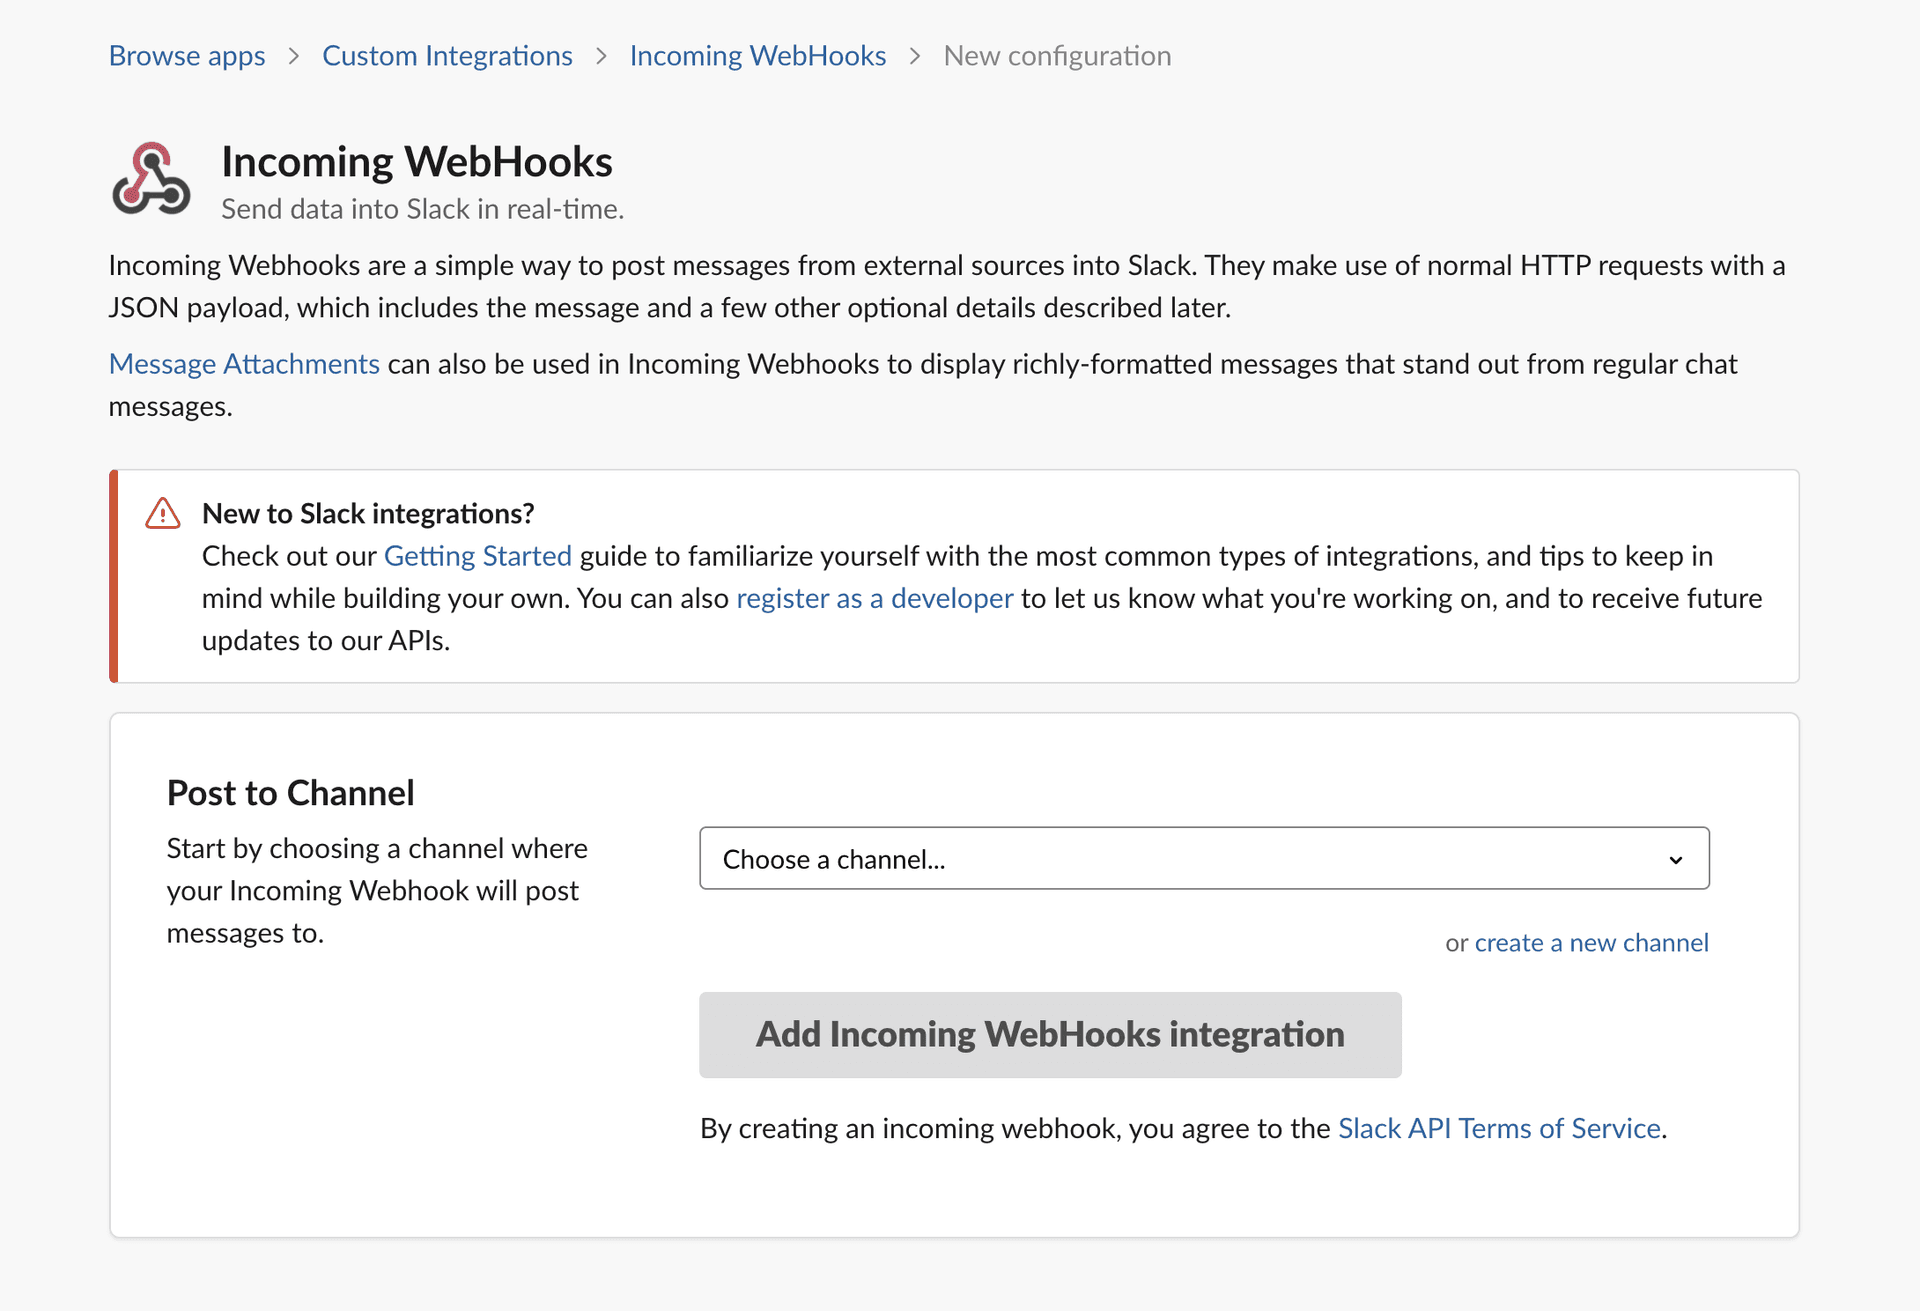This screenshot has width=1920, height=1311.
Task: Click the create a new channel link
Action: tap(1591, 943)
